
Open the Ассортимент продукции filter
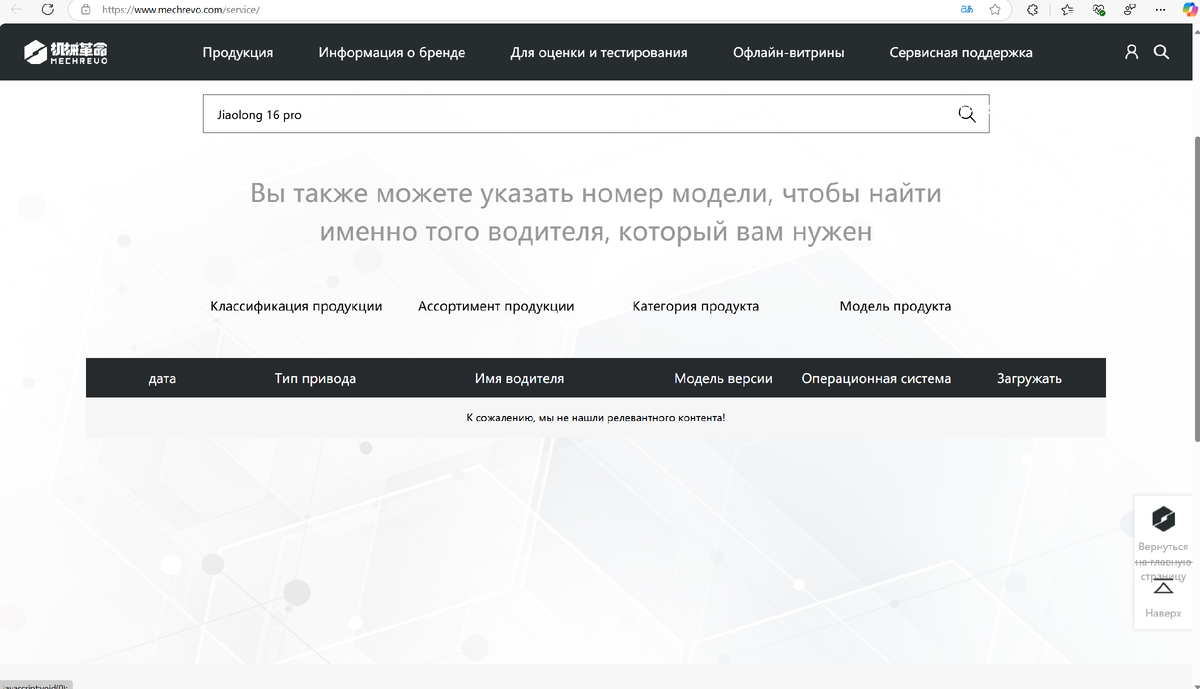496,306
